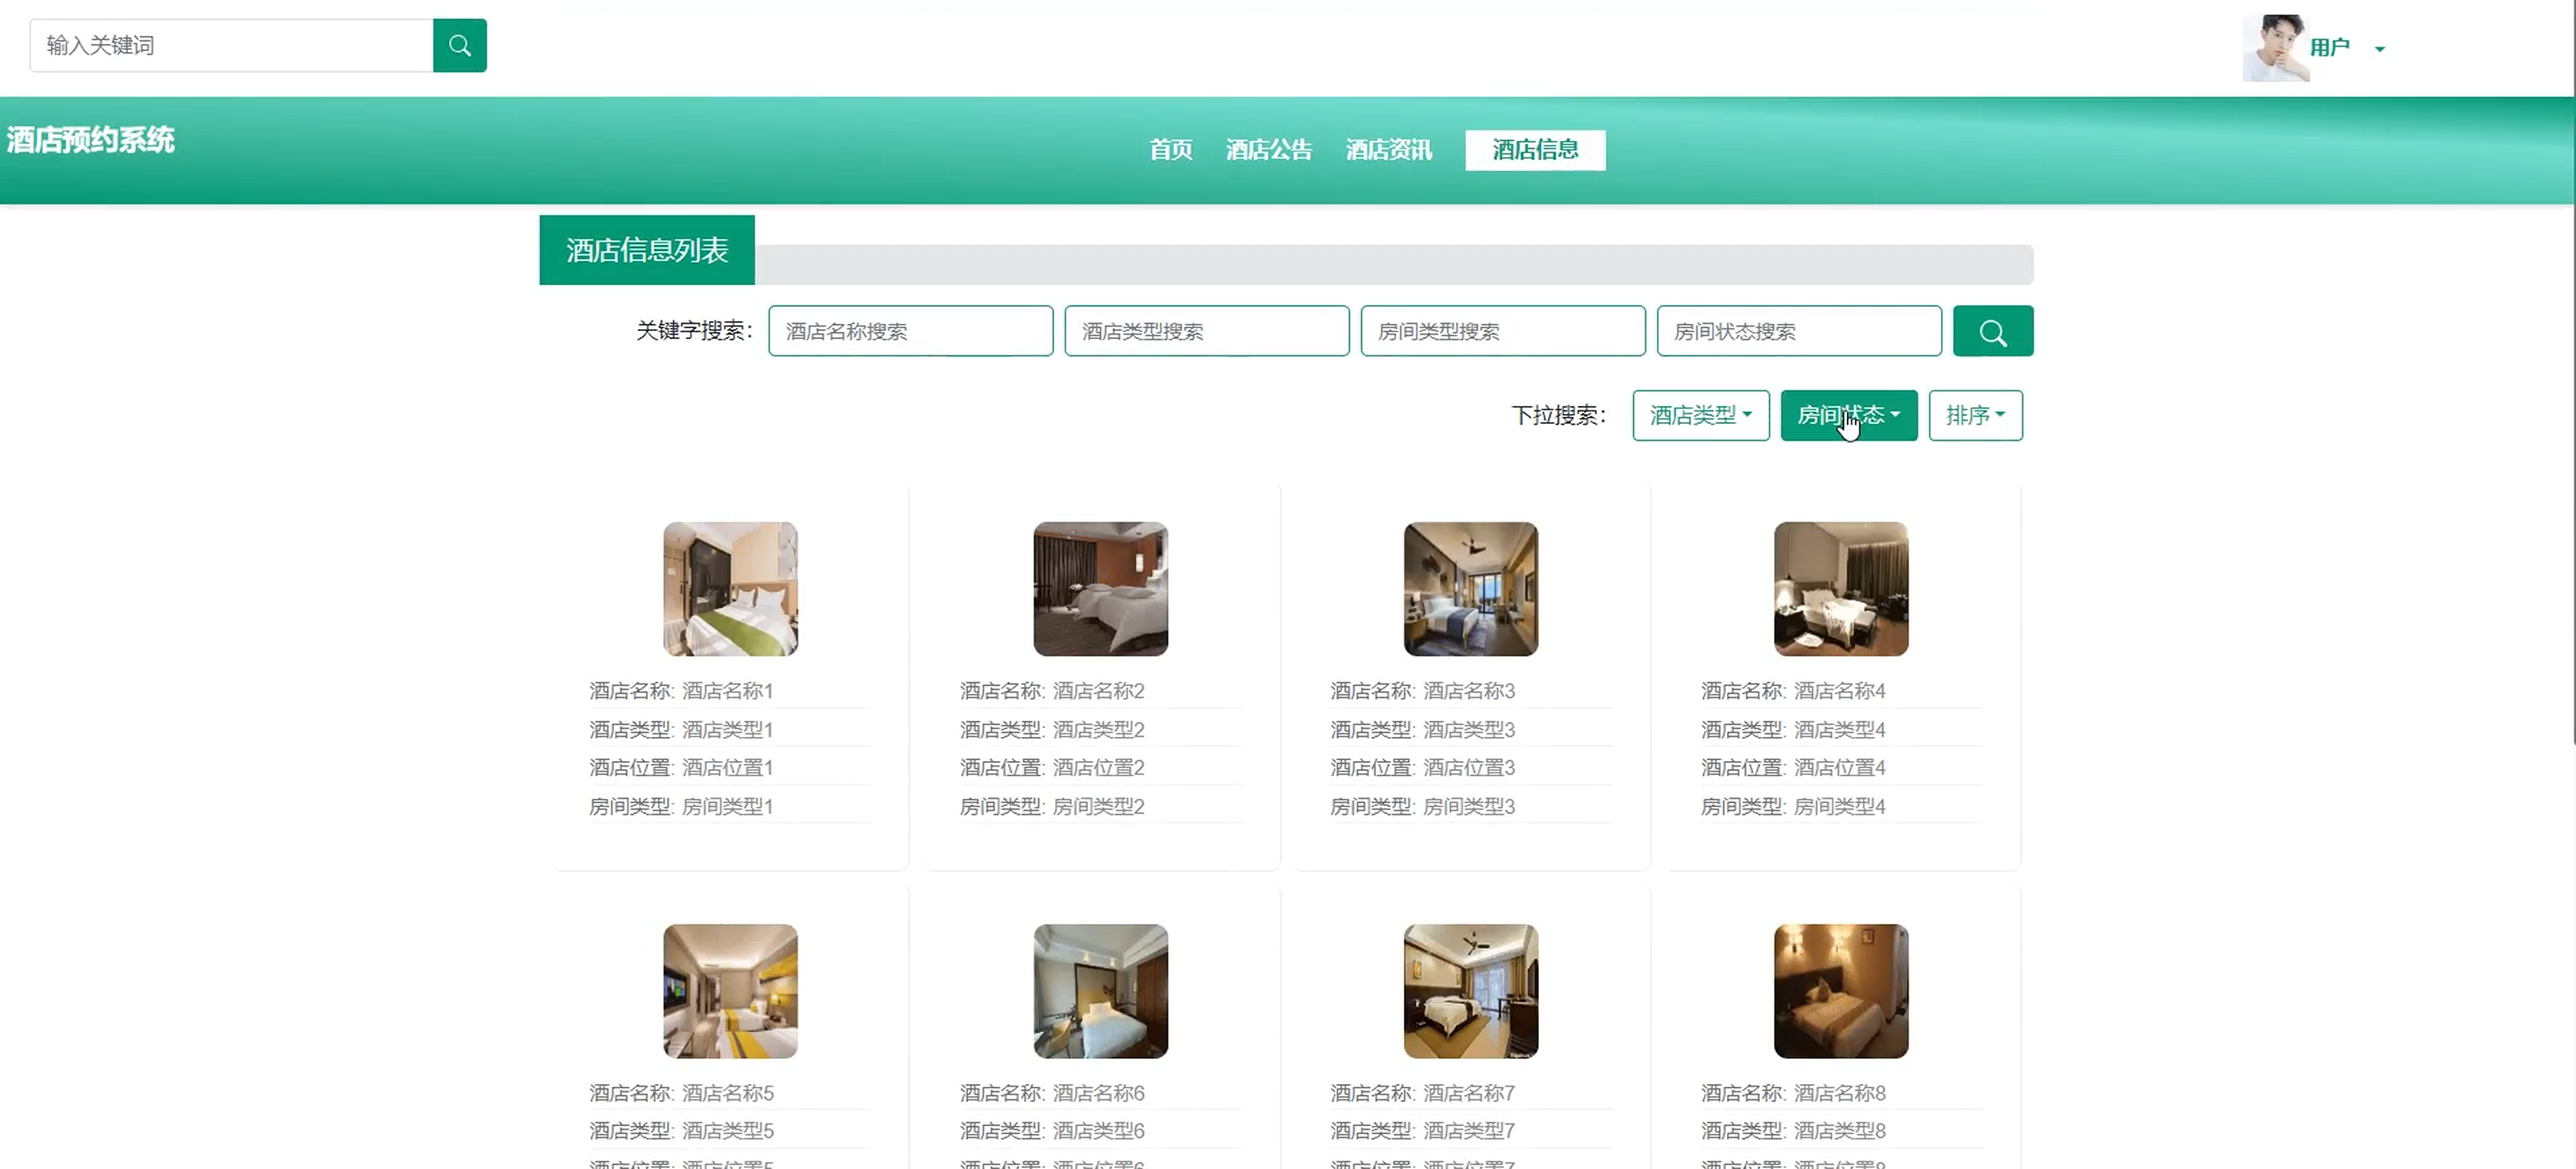Image resolution: width=2576 pixels, height=1169 pixels.
Task: Select the 酒店信息 tab
Action: [x=1535, y=150]
